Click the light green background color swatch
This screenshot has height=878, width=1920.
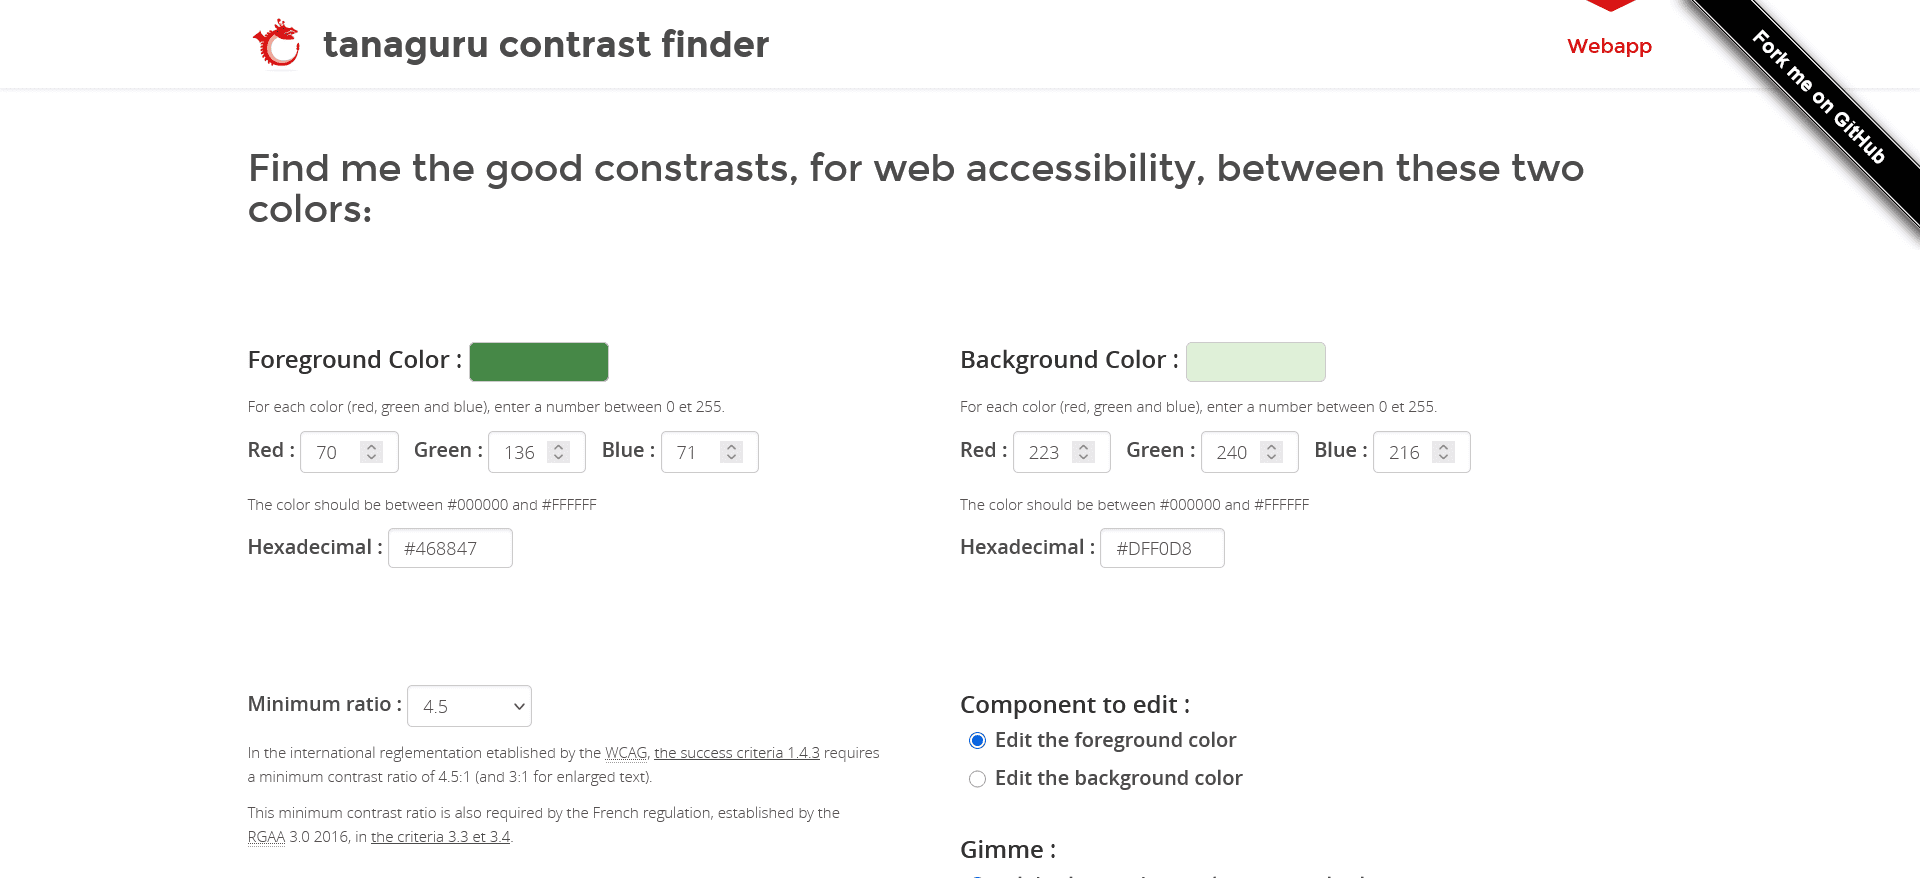point(1255,361)
